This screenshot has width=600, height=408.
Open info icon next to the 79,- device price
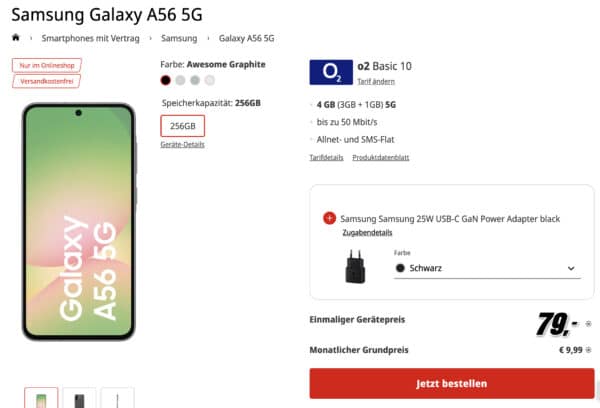[x=589, y=324]
